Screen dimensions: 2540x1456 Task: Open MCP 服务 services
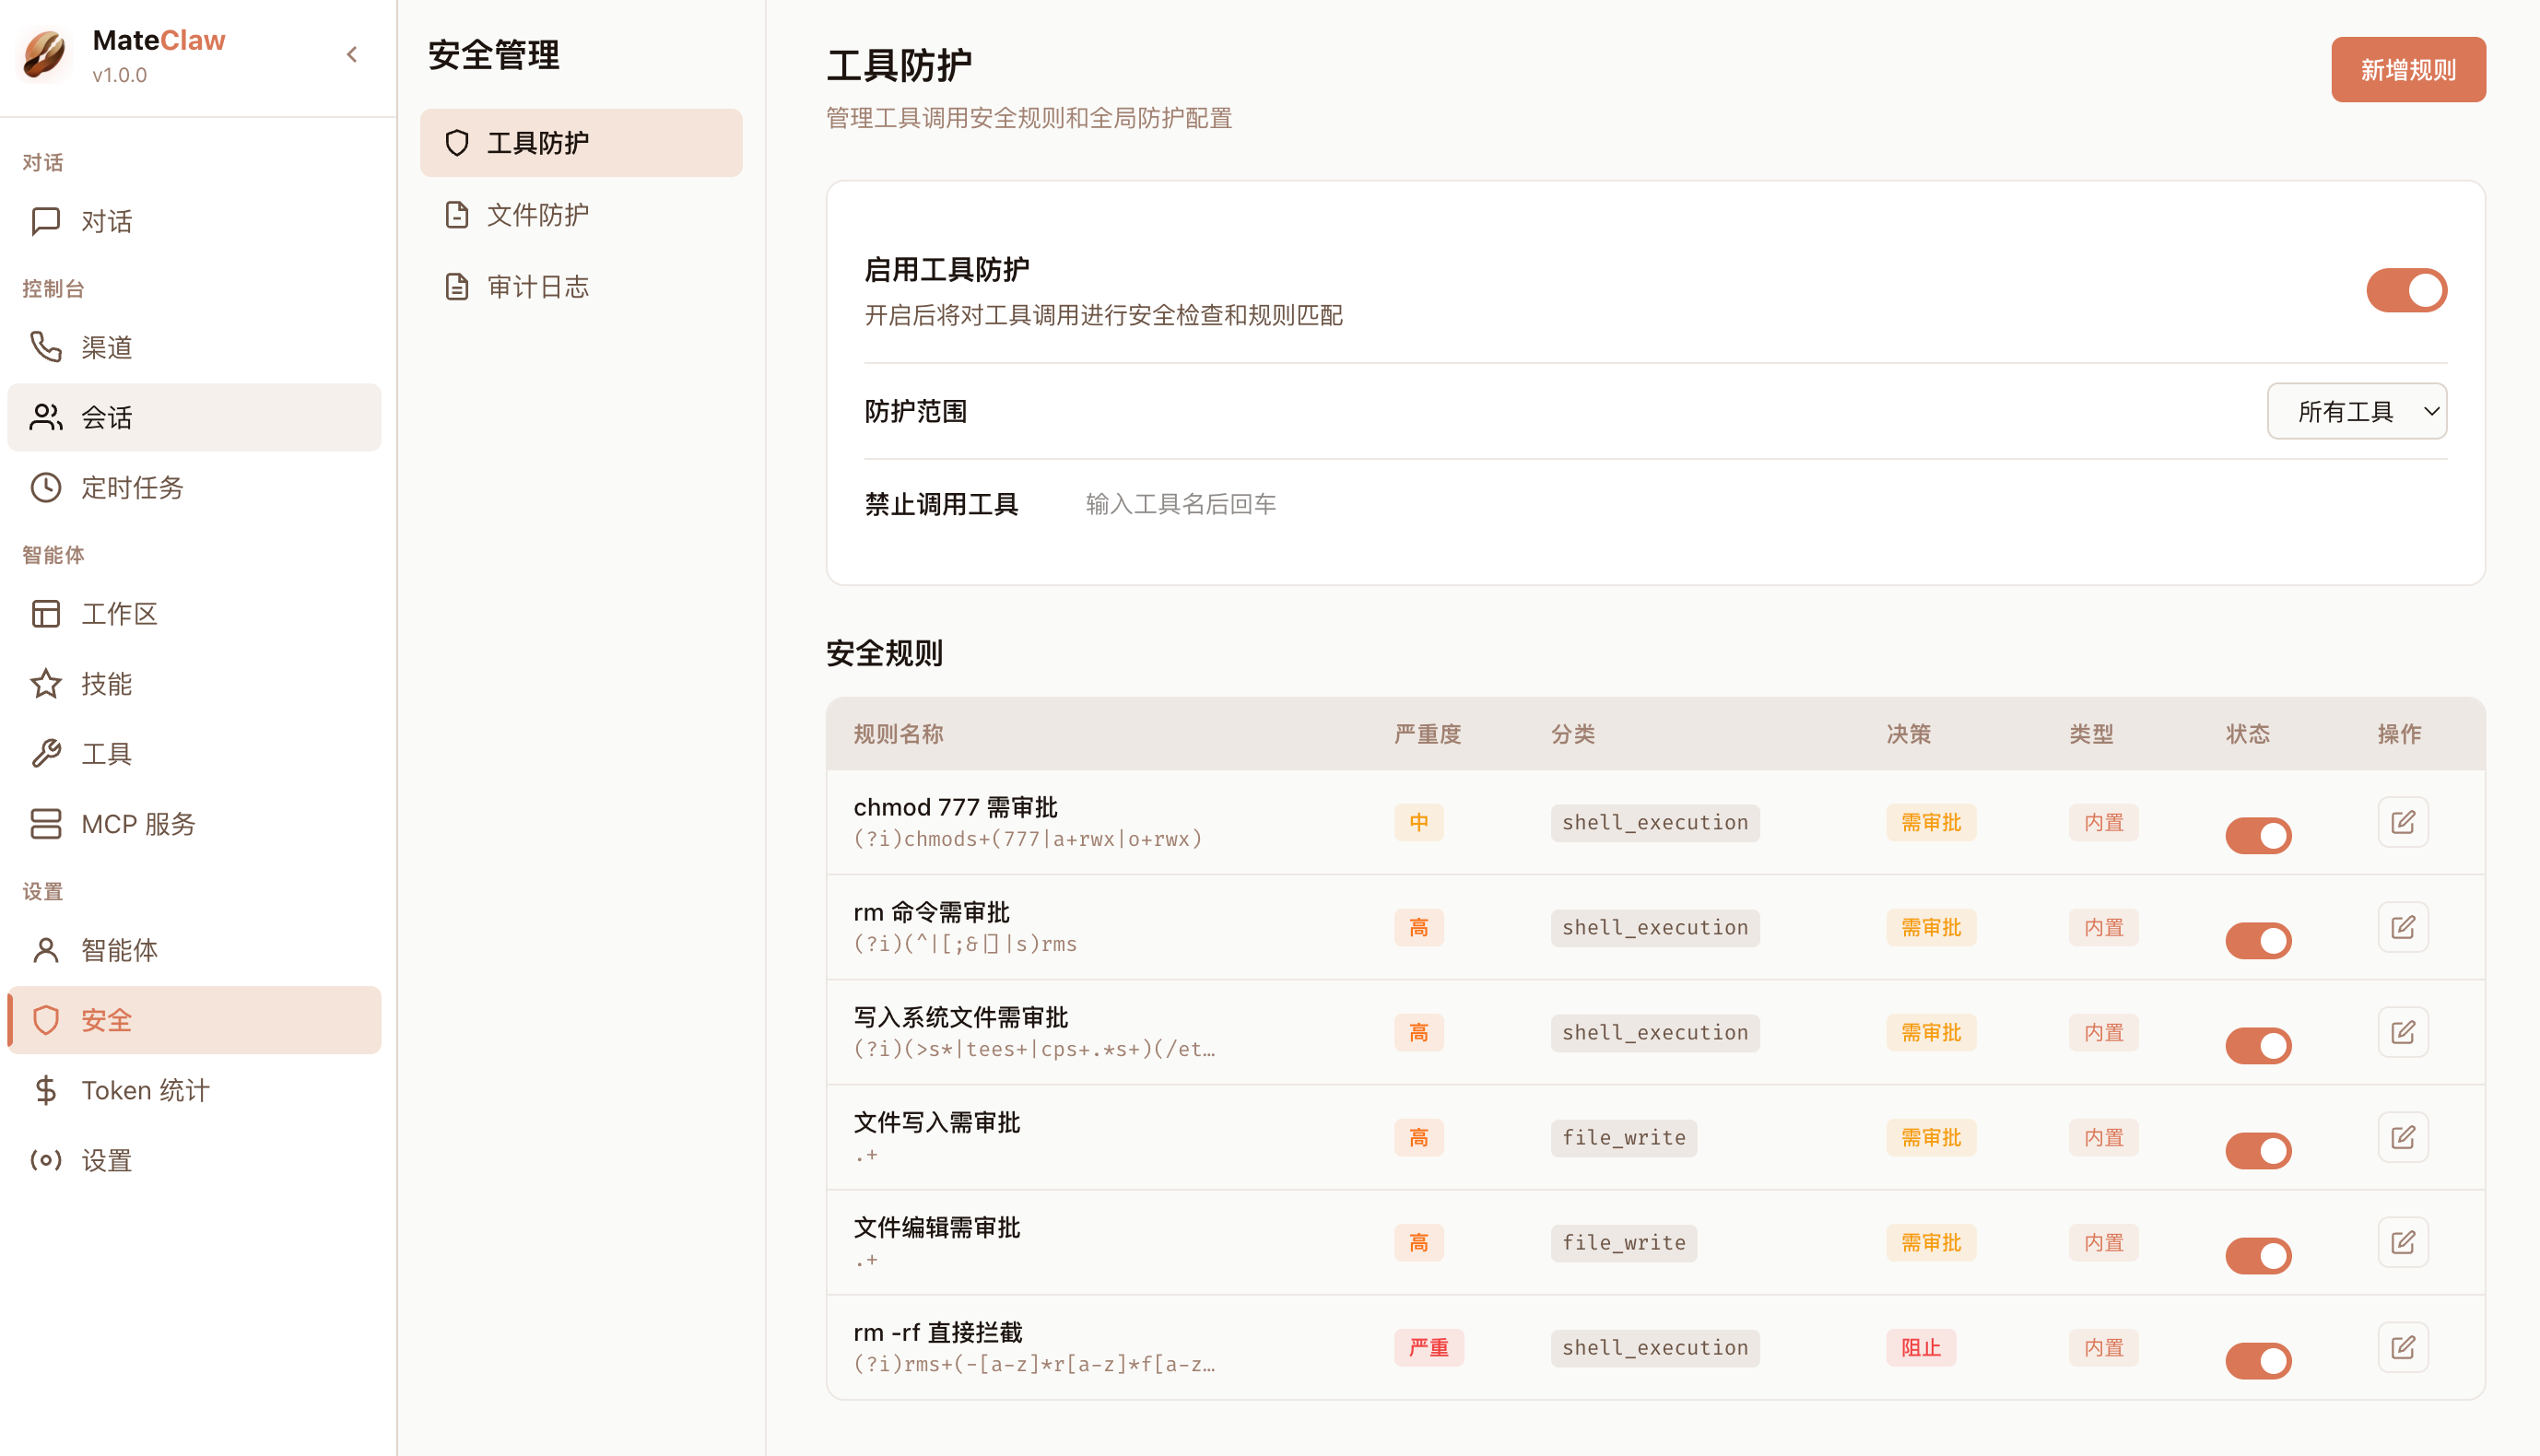click(x=140, y=823)
